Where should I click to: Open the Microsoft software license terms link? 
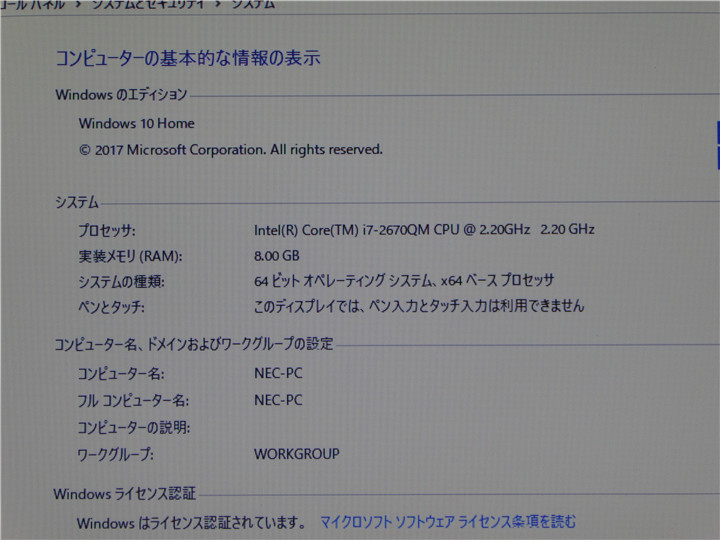(448, 522)
